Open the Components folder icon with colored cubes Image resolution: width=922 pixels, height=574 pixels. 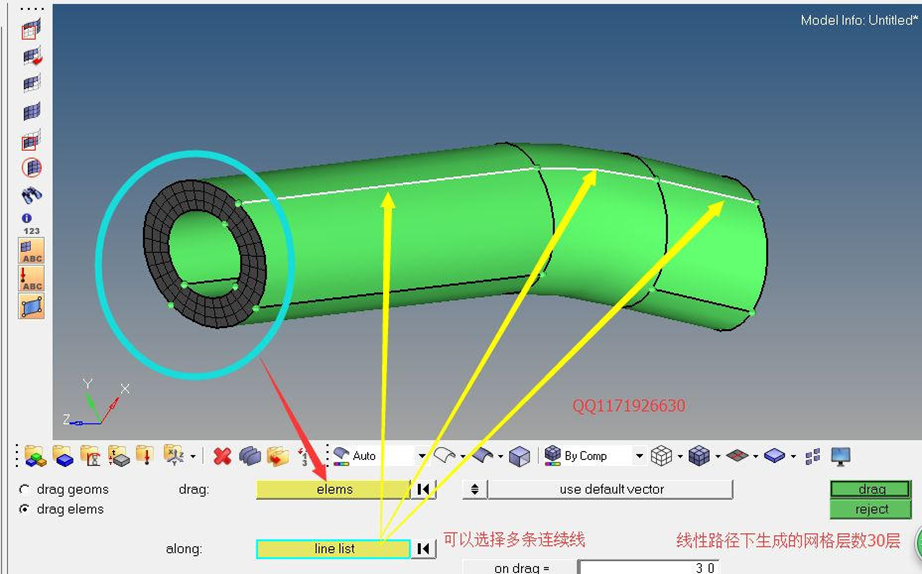coord(35,456)
